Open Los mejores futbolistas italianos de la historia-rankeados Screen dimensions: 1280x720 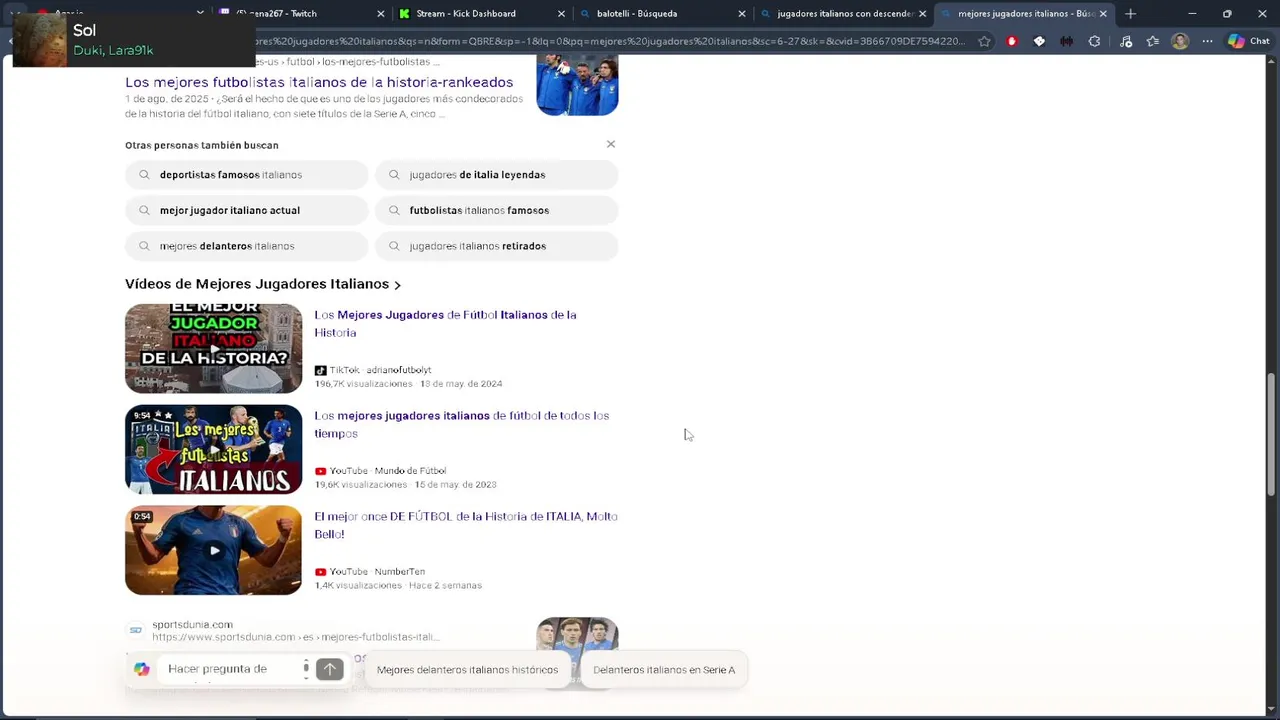coord(319,82)
